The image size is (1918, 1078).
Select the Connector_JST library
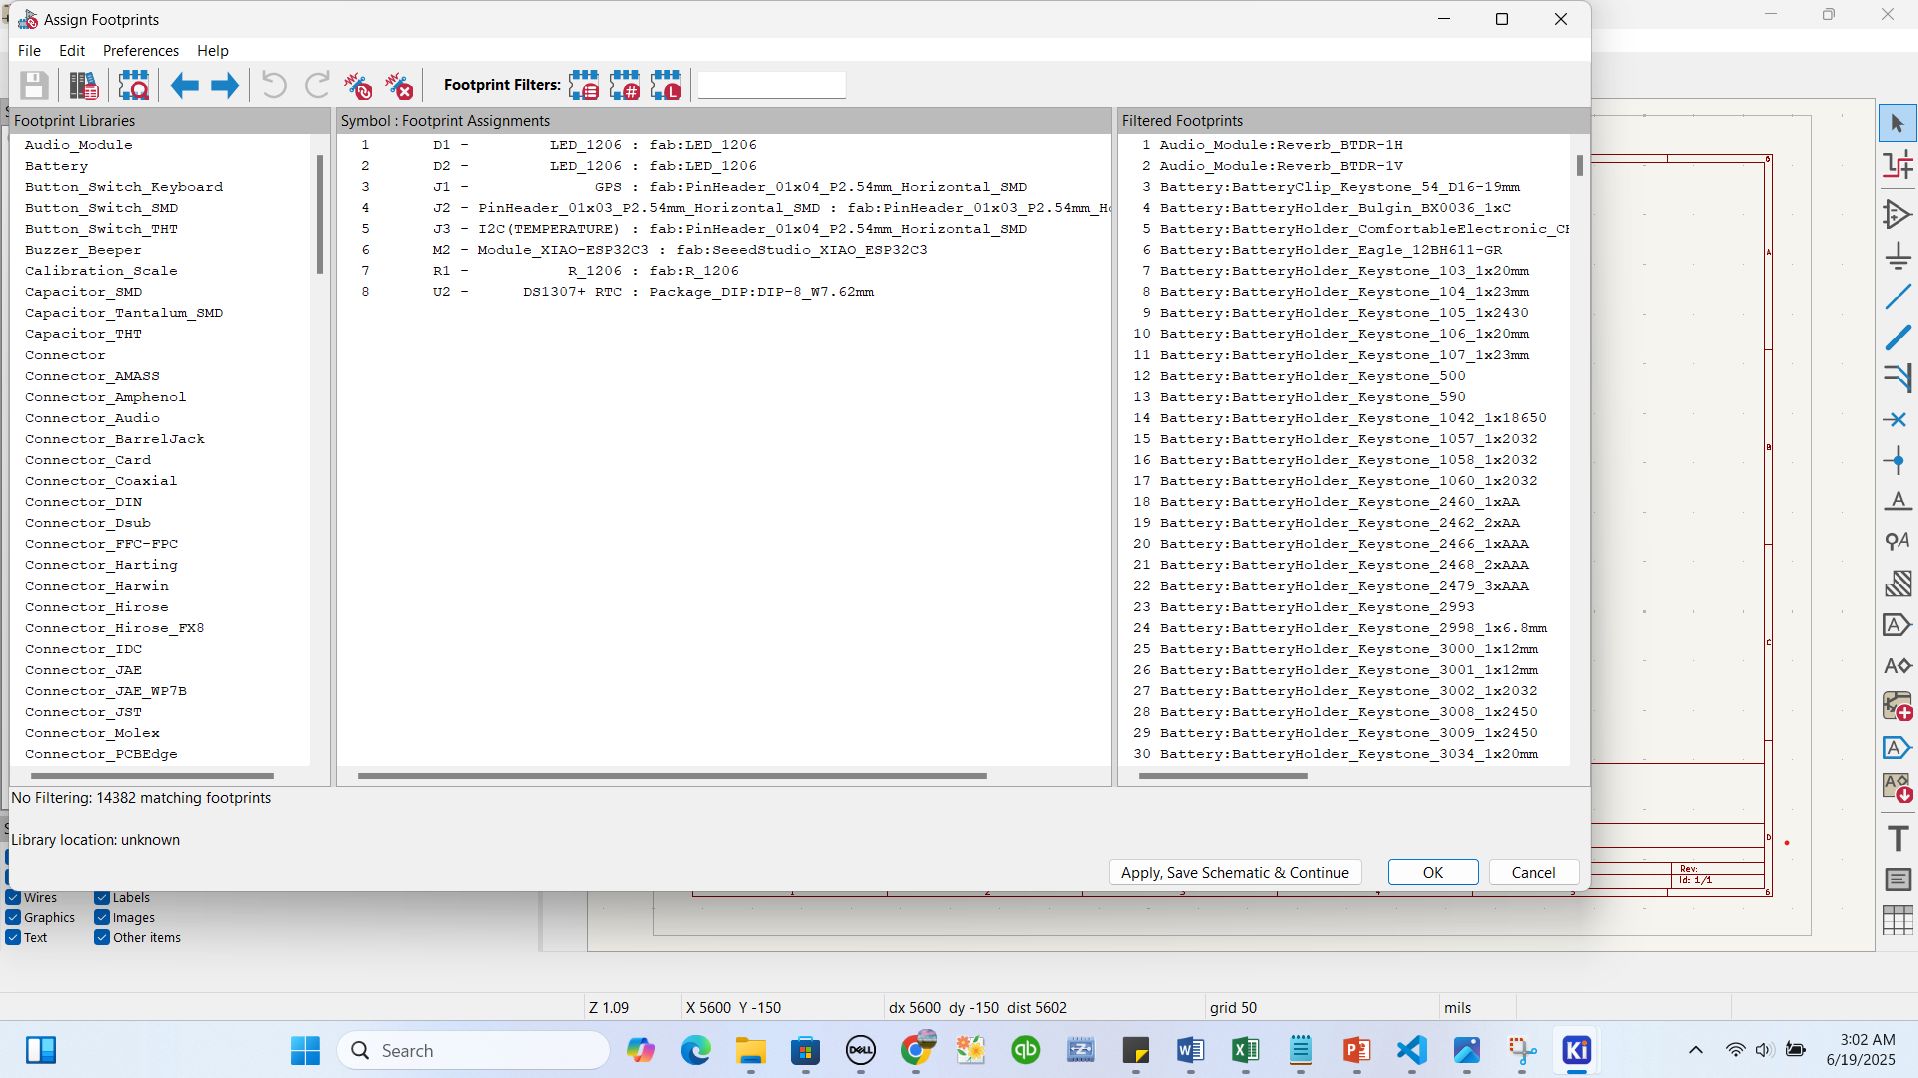click(x=84, y=712)
